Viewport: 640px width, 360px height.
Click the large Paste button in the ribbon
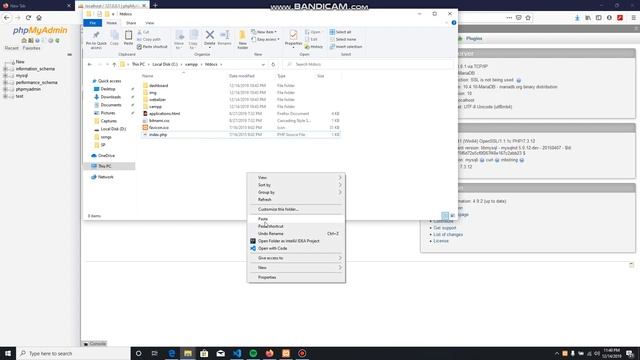tap(128, 38)
